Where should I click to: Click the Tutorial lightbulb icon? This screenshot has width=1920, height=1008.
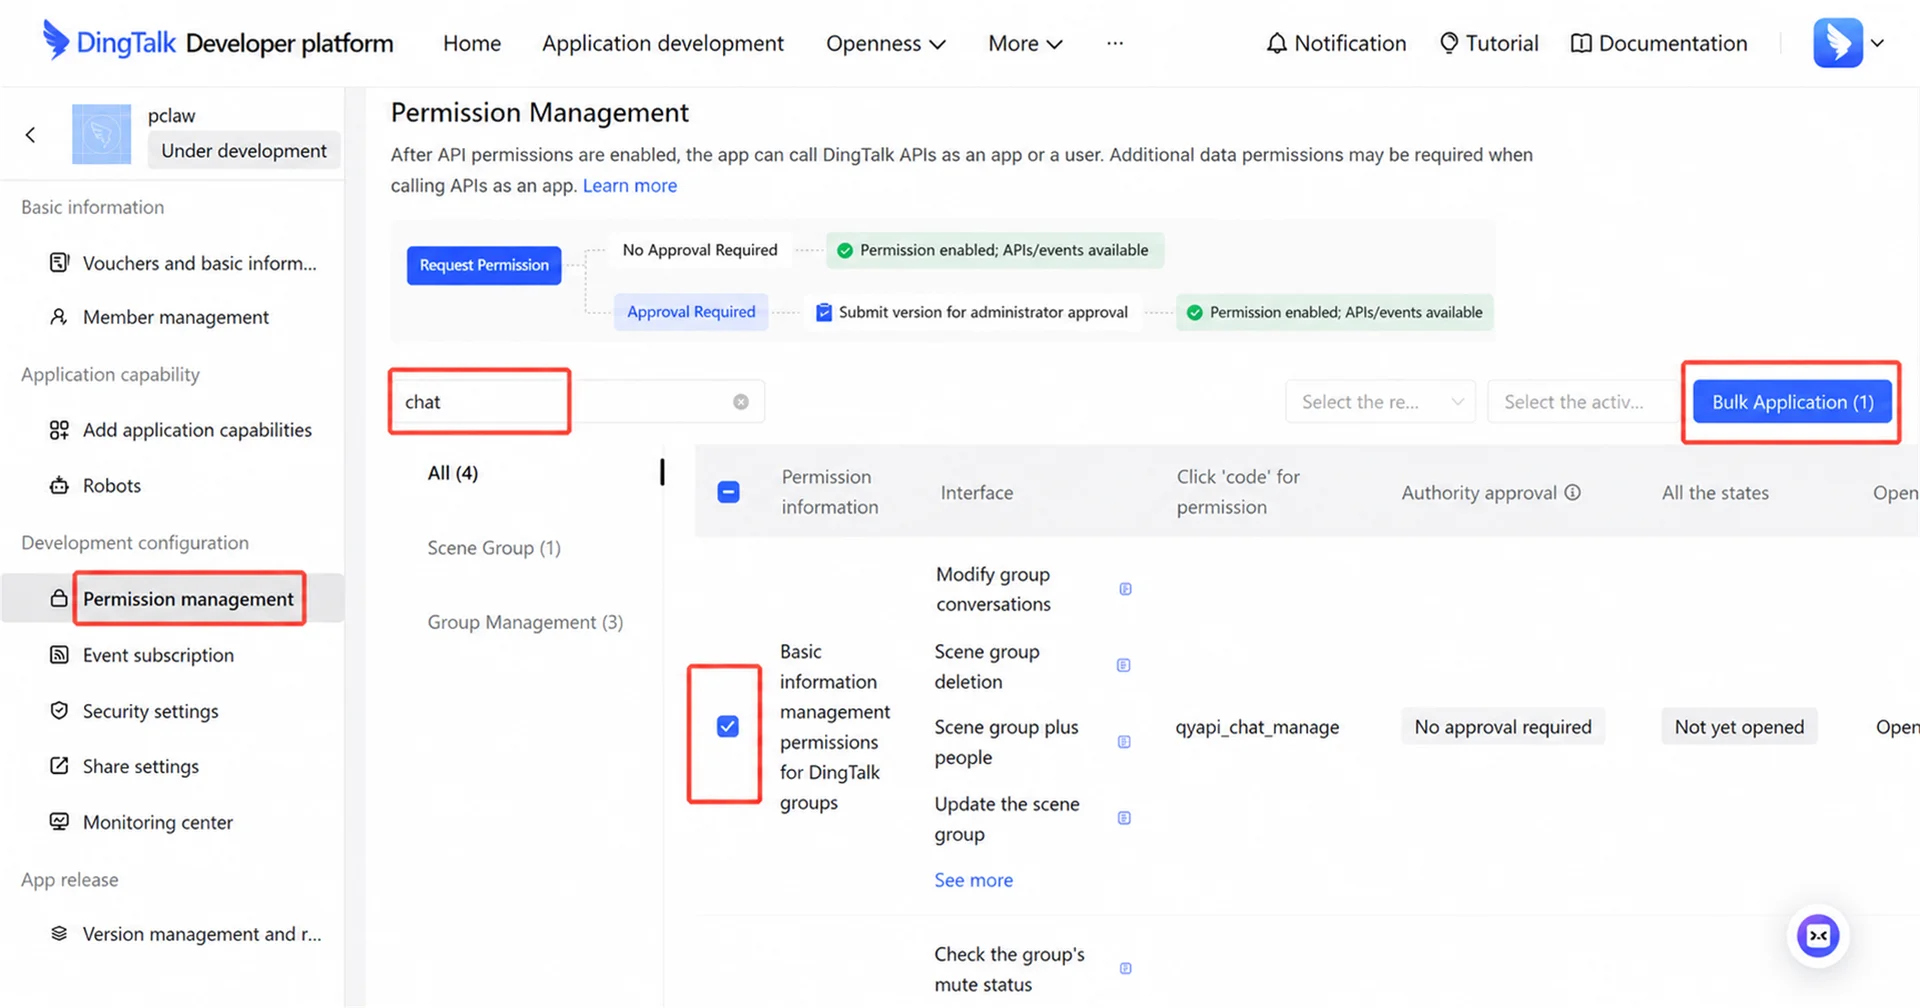[x=1448, y=44]
